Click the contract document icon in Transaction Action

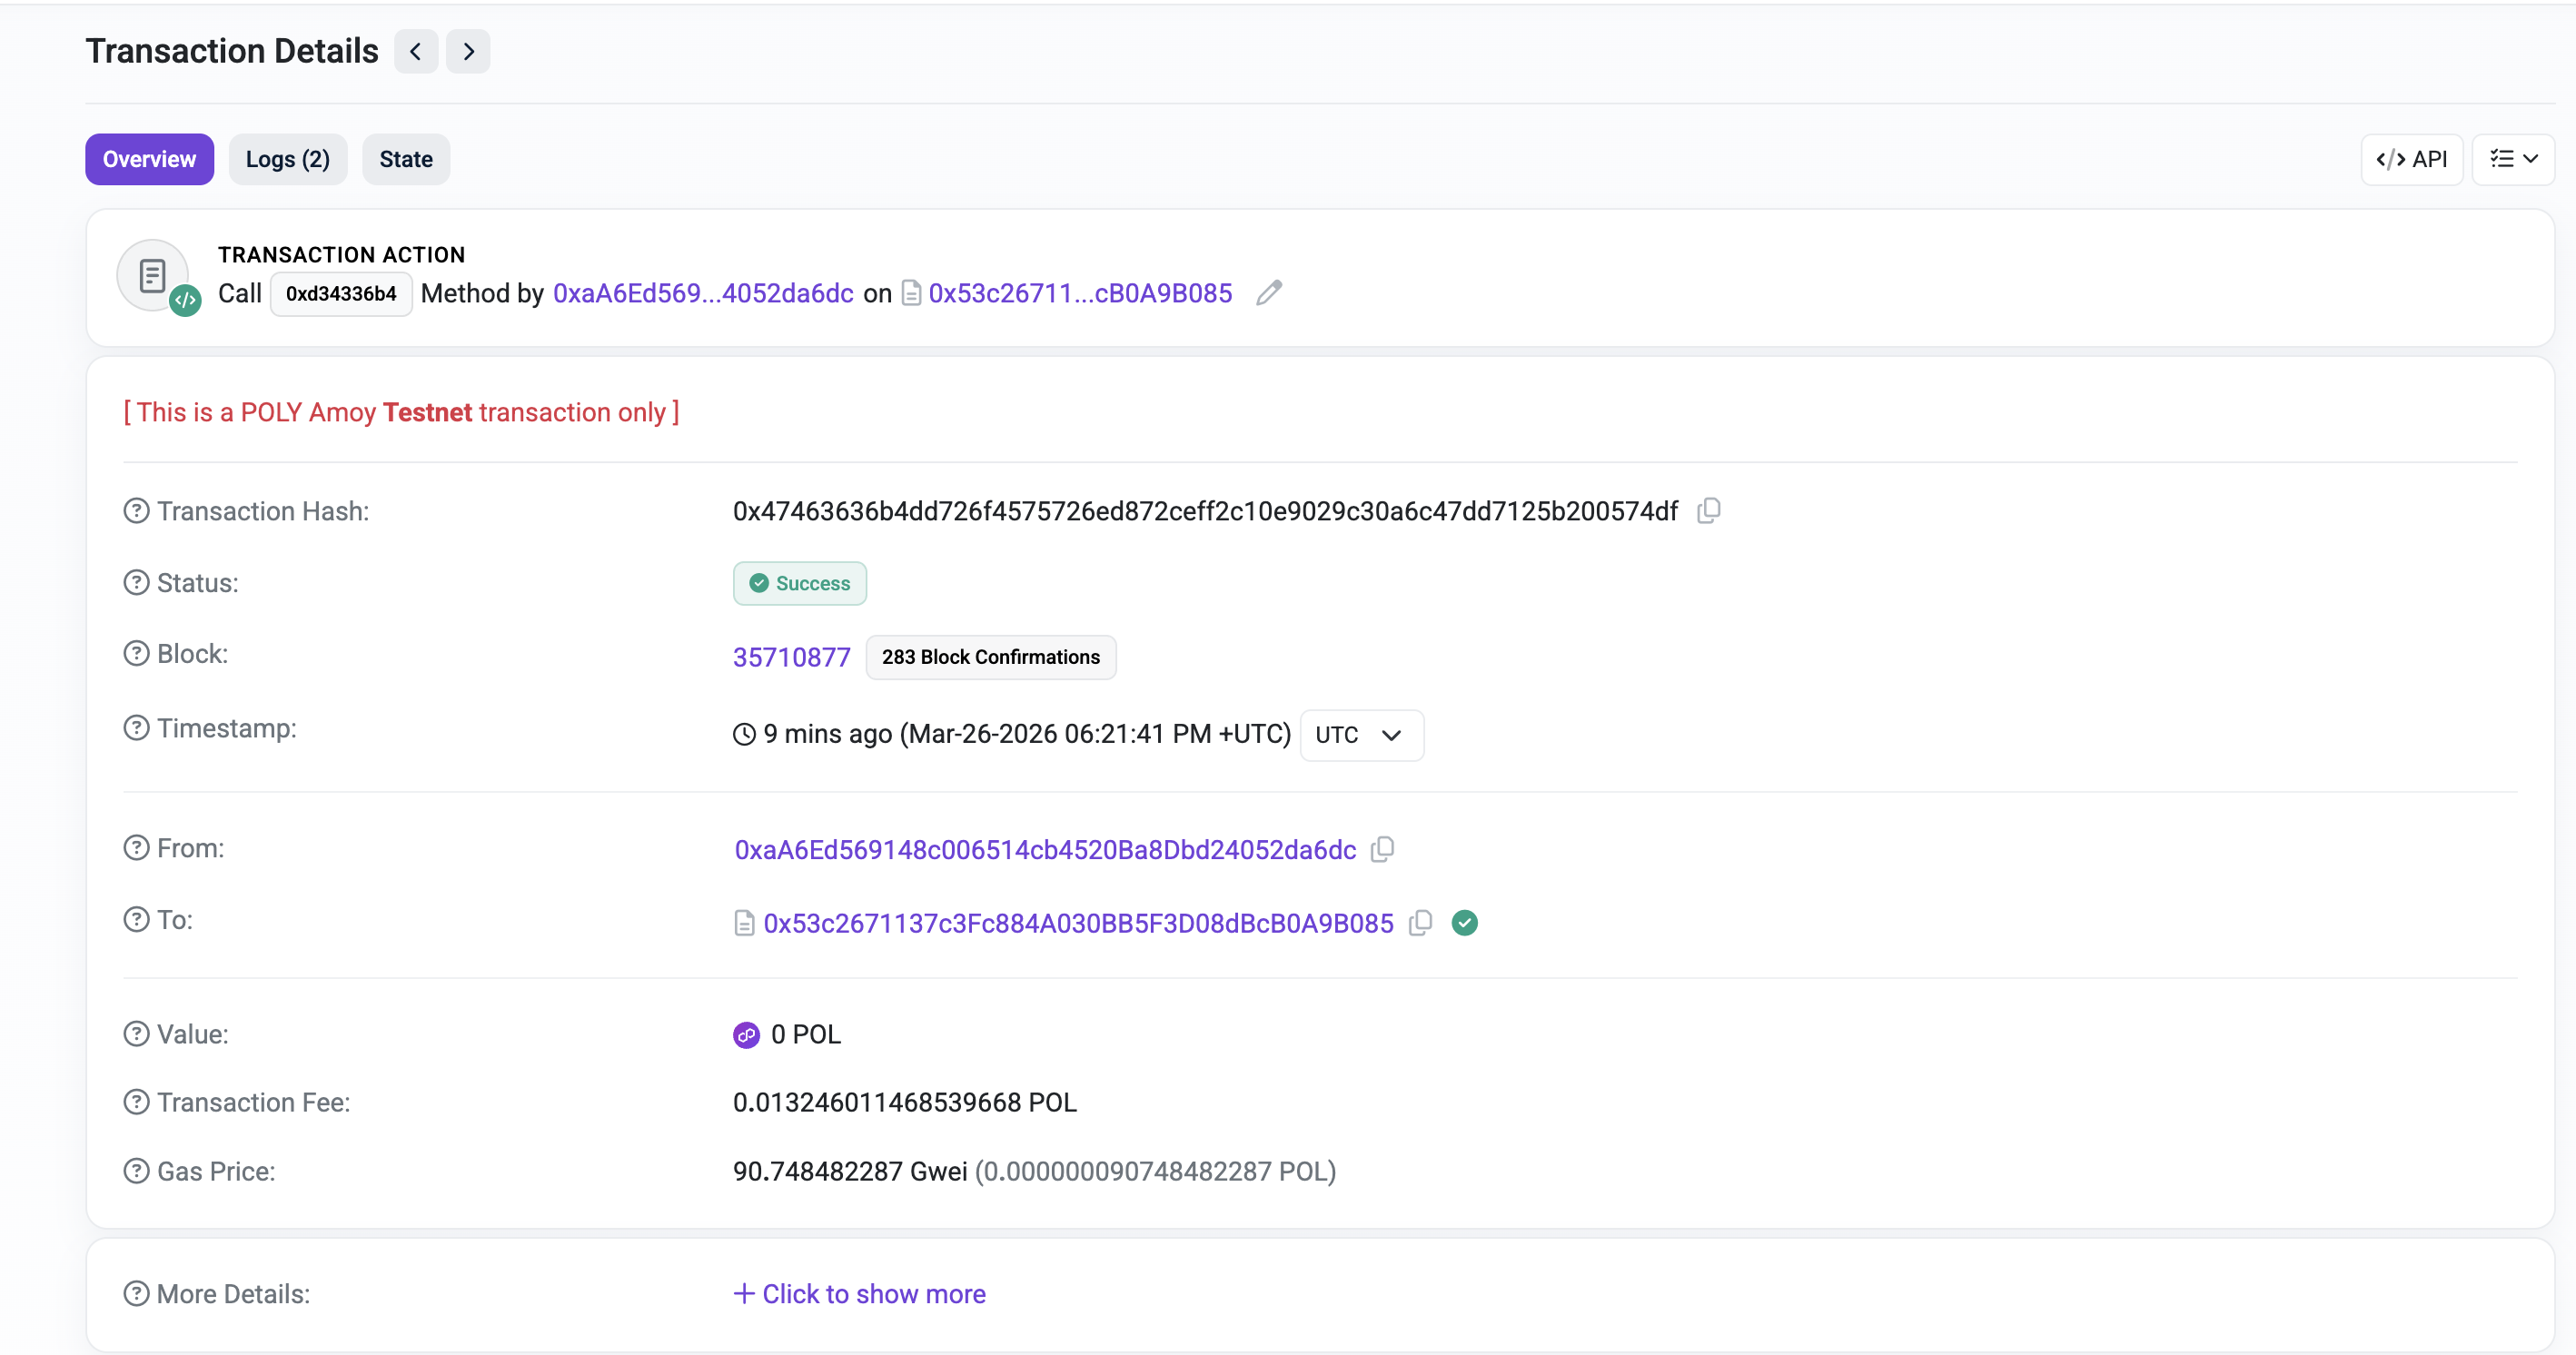click(911, 293)
